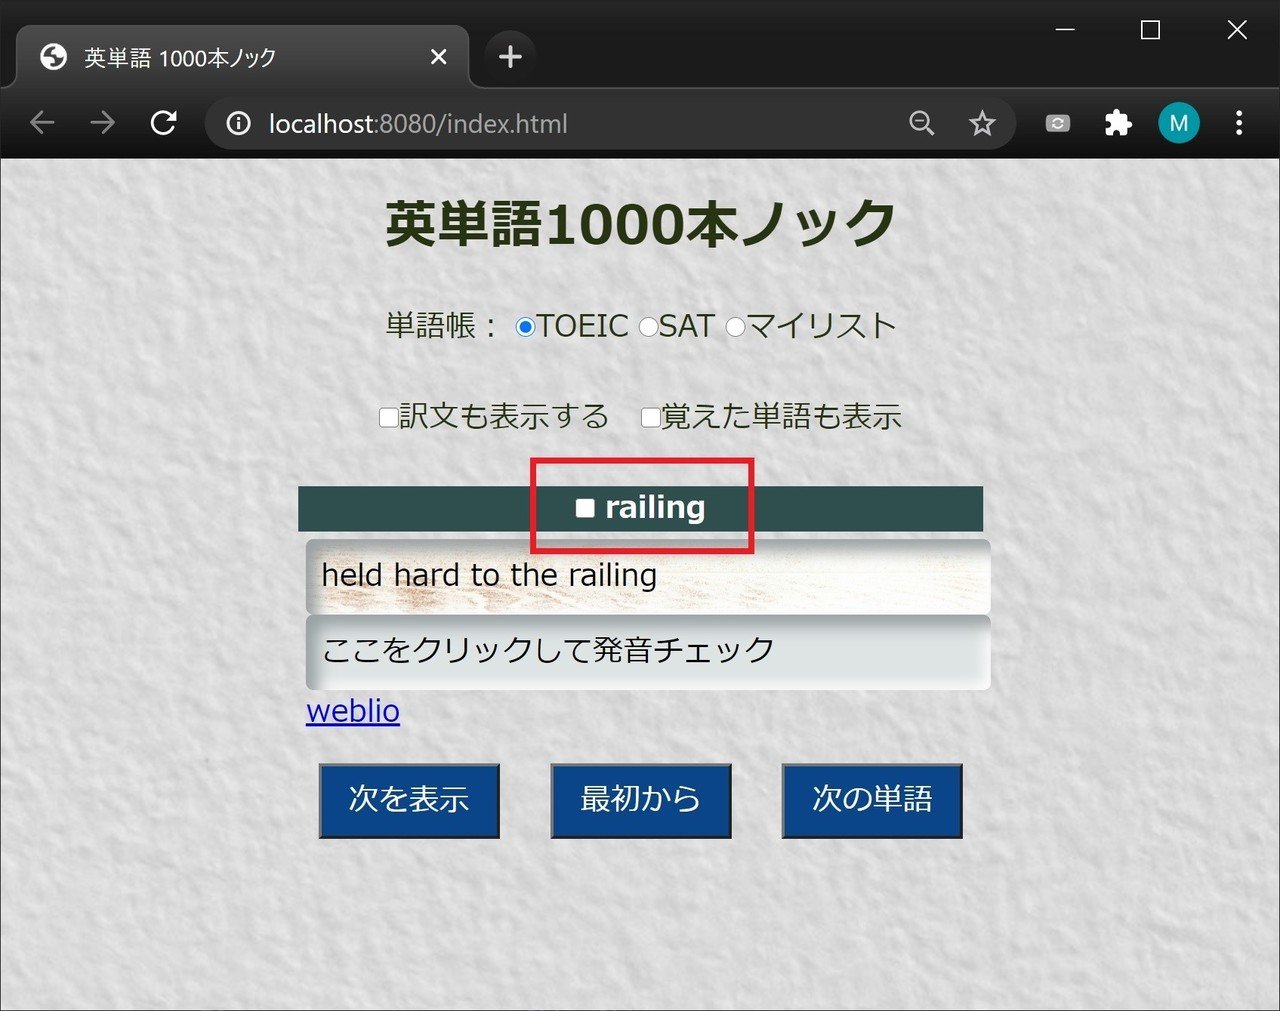The height and width of the screenshot is (1011, 1280).
Task: Open the Extensions puzzle piece icon
Action: (1118, 123)
